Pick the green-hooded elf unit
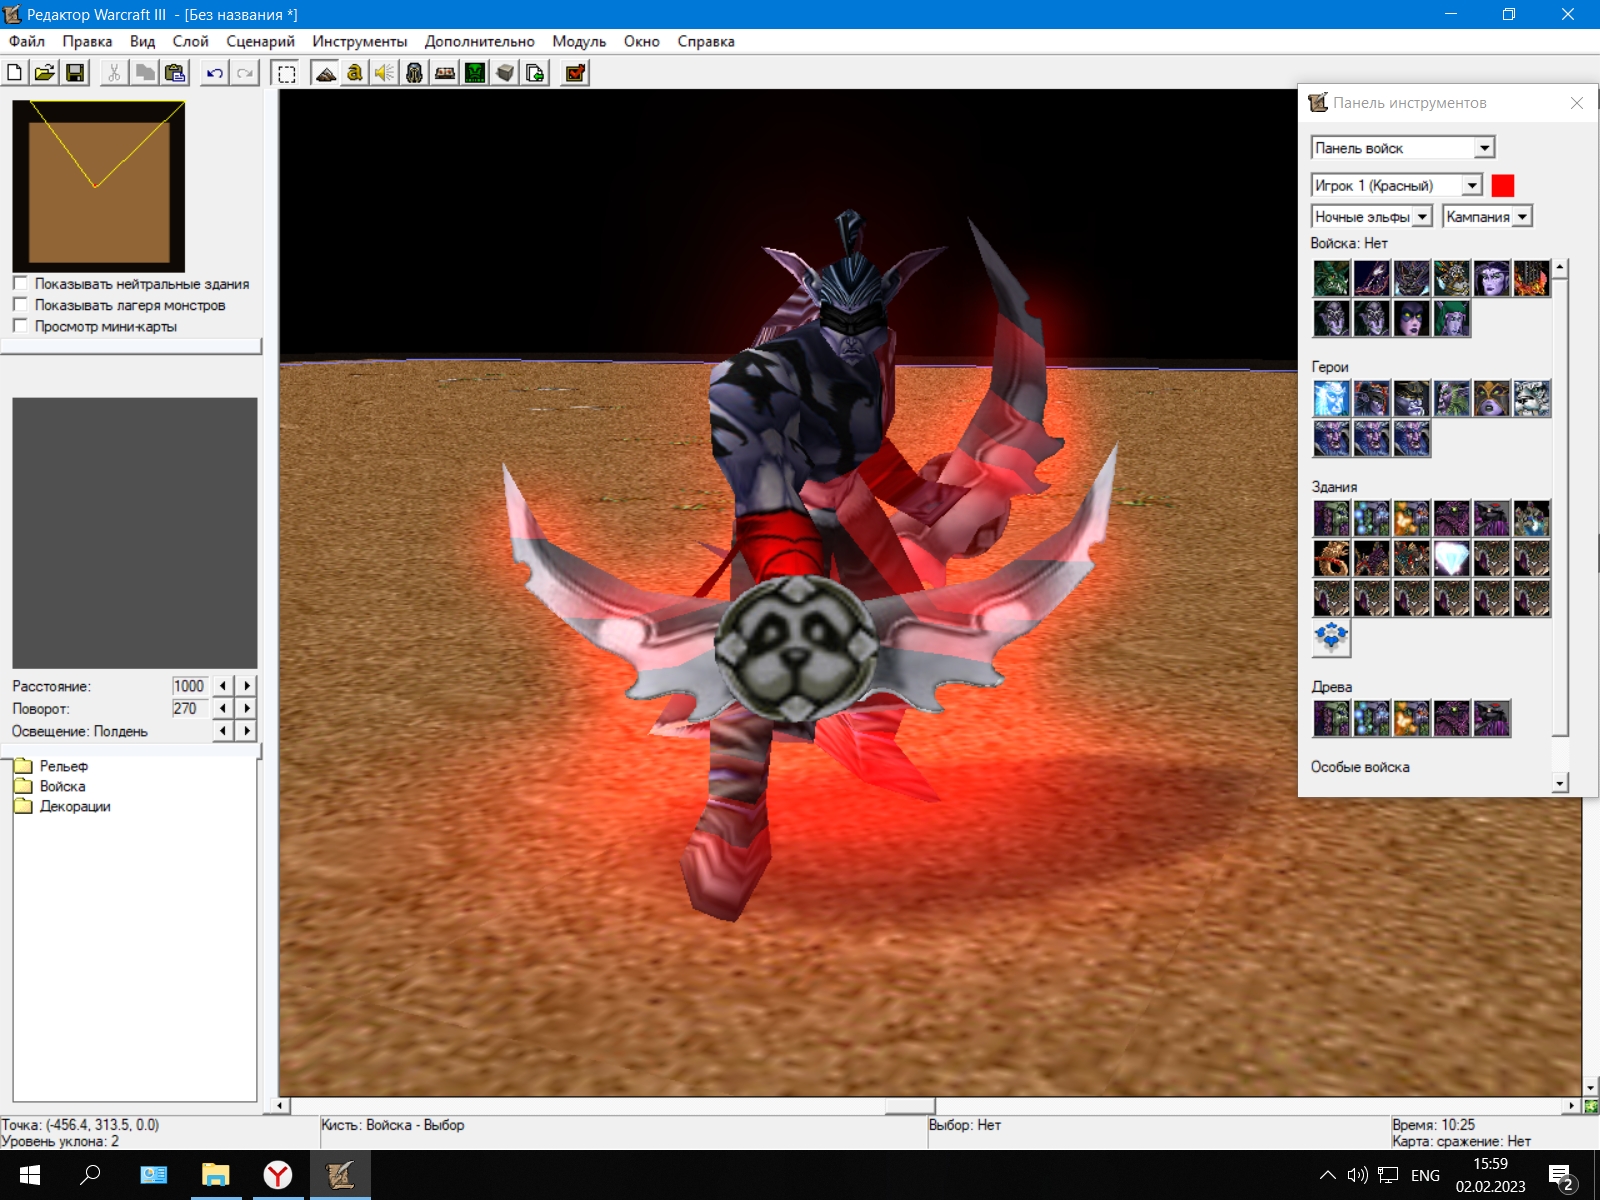The height and width of the screenshot is (1200, 1600). (1452, 319)
